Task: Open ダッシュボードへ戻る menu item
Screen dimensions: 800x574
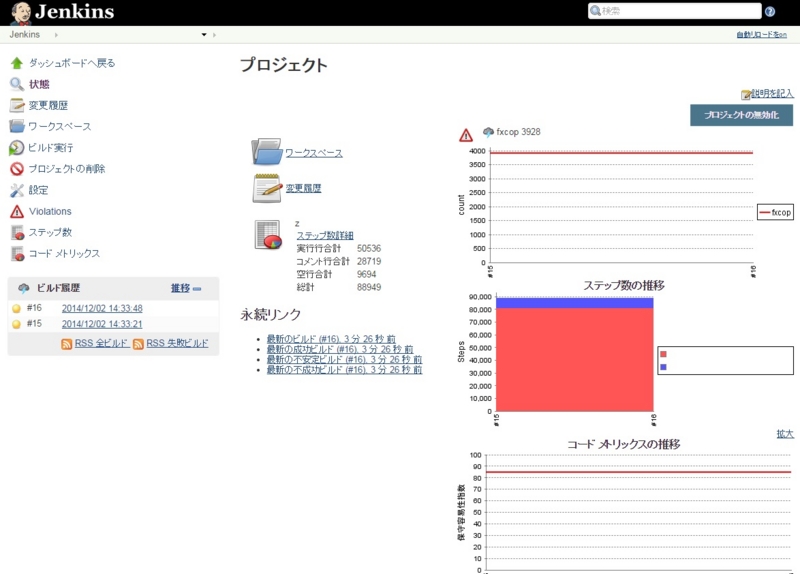Action: [x=72, y=63]
